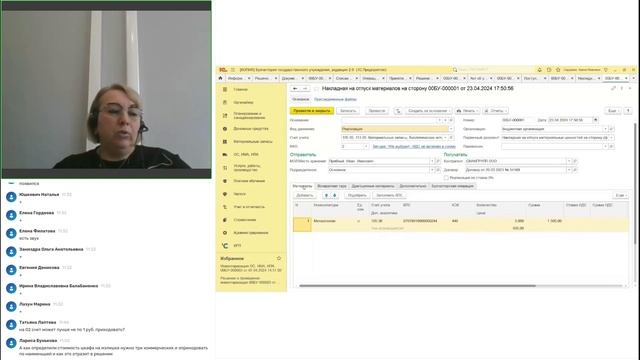Expand the Контрагент dropdown
Viewport: 640px width, 360px height.
click(569, 161)
